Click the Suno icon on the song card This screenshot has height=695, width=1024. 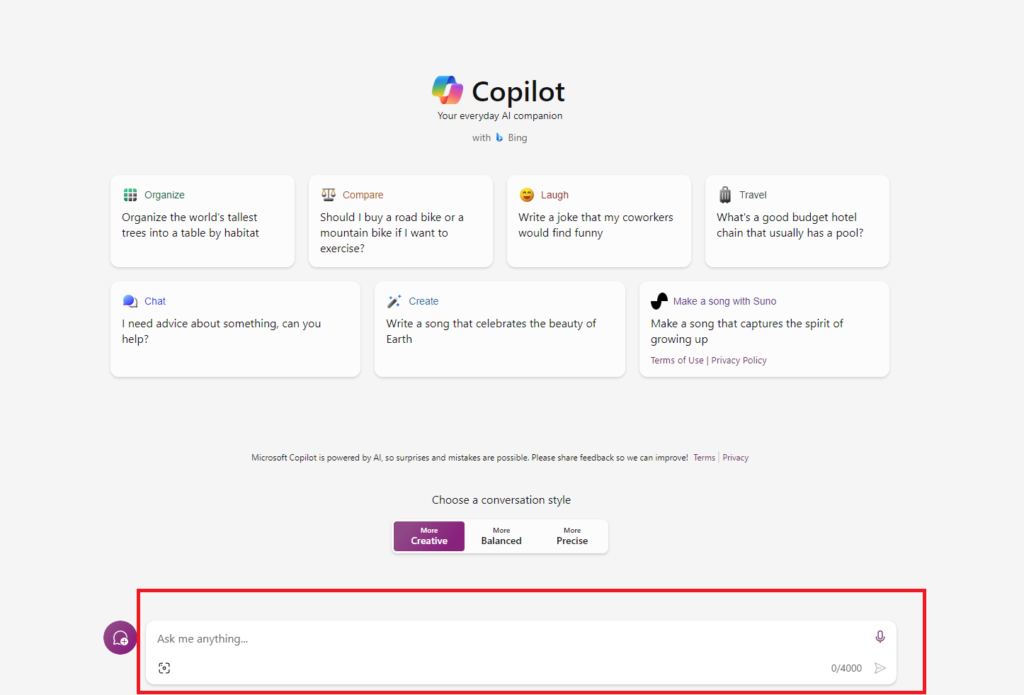[x=659, y=301]
